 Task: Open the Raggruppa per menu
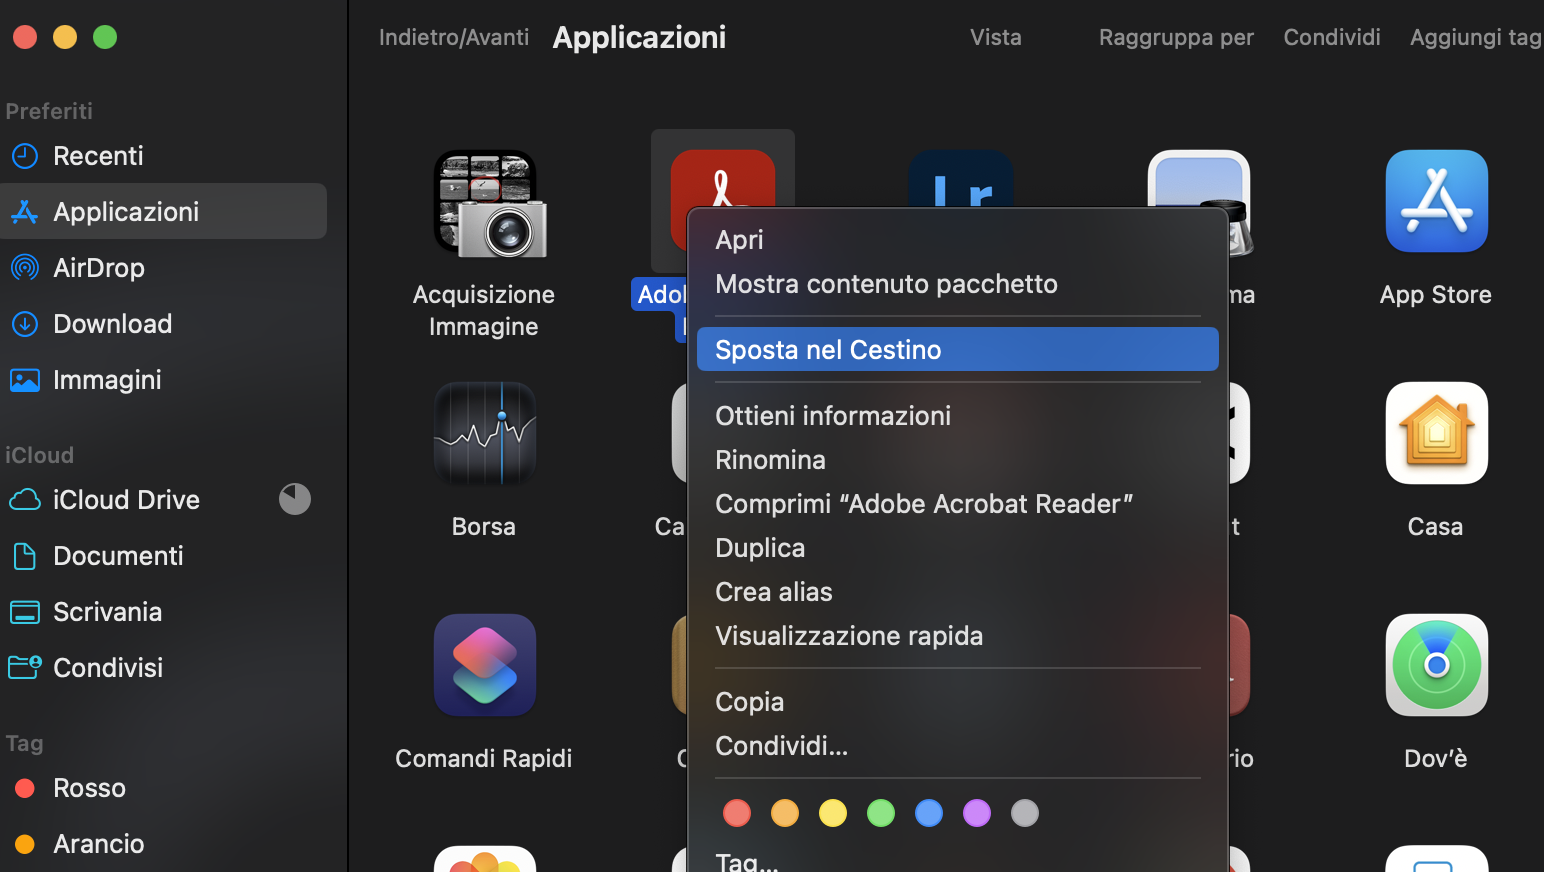click(x=1176, y=37)
